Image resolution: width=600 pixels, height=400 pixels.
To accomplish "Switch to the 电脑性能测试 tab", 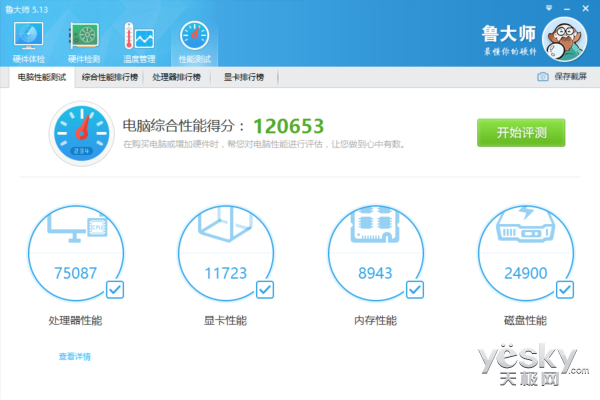I will (42, 77).
